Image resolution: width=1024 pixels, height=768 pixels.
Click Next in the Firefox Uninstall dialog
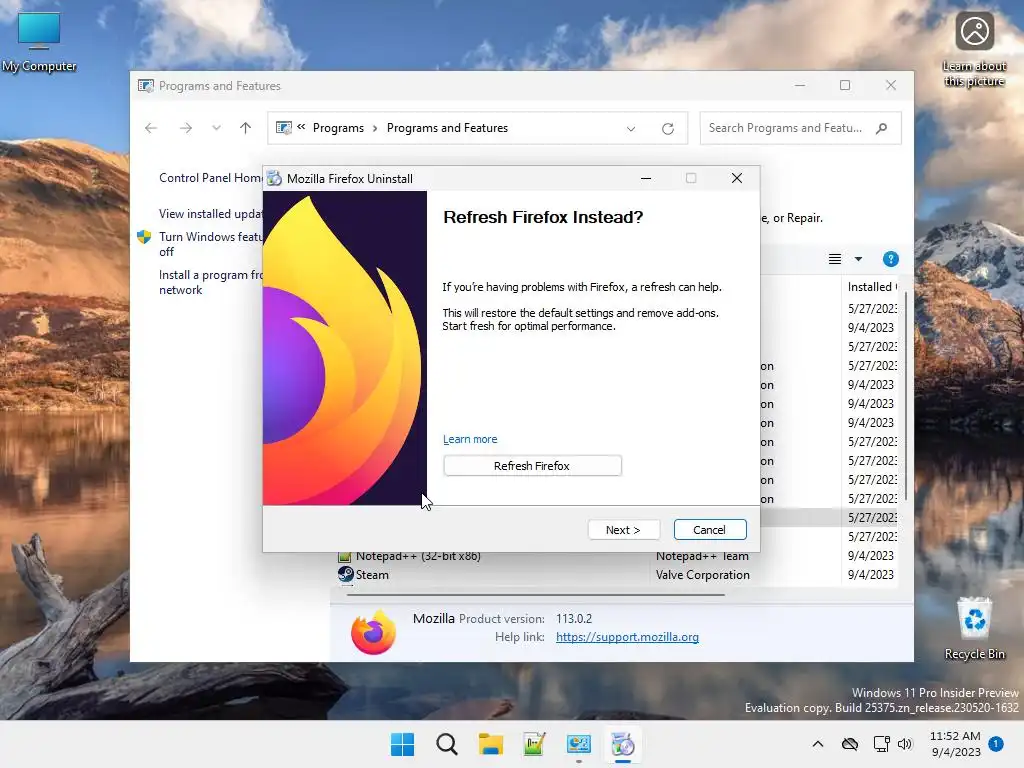[623, 530]
